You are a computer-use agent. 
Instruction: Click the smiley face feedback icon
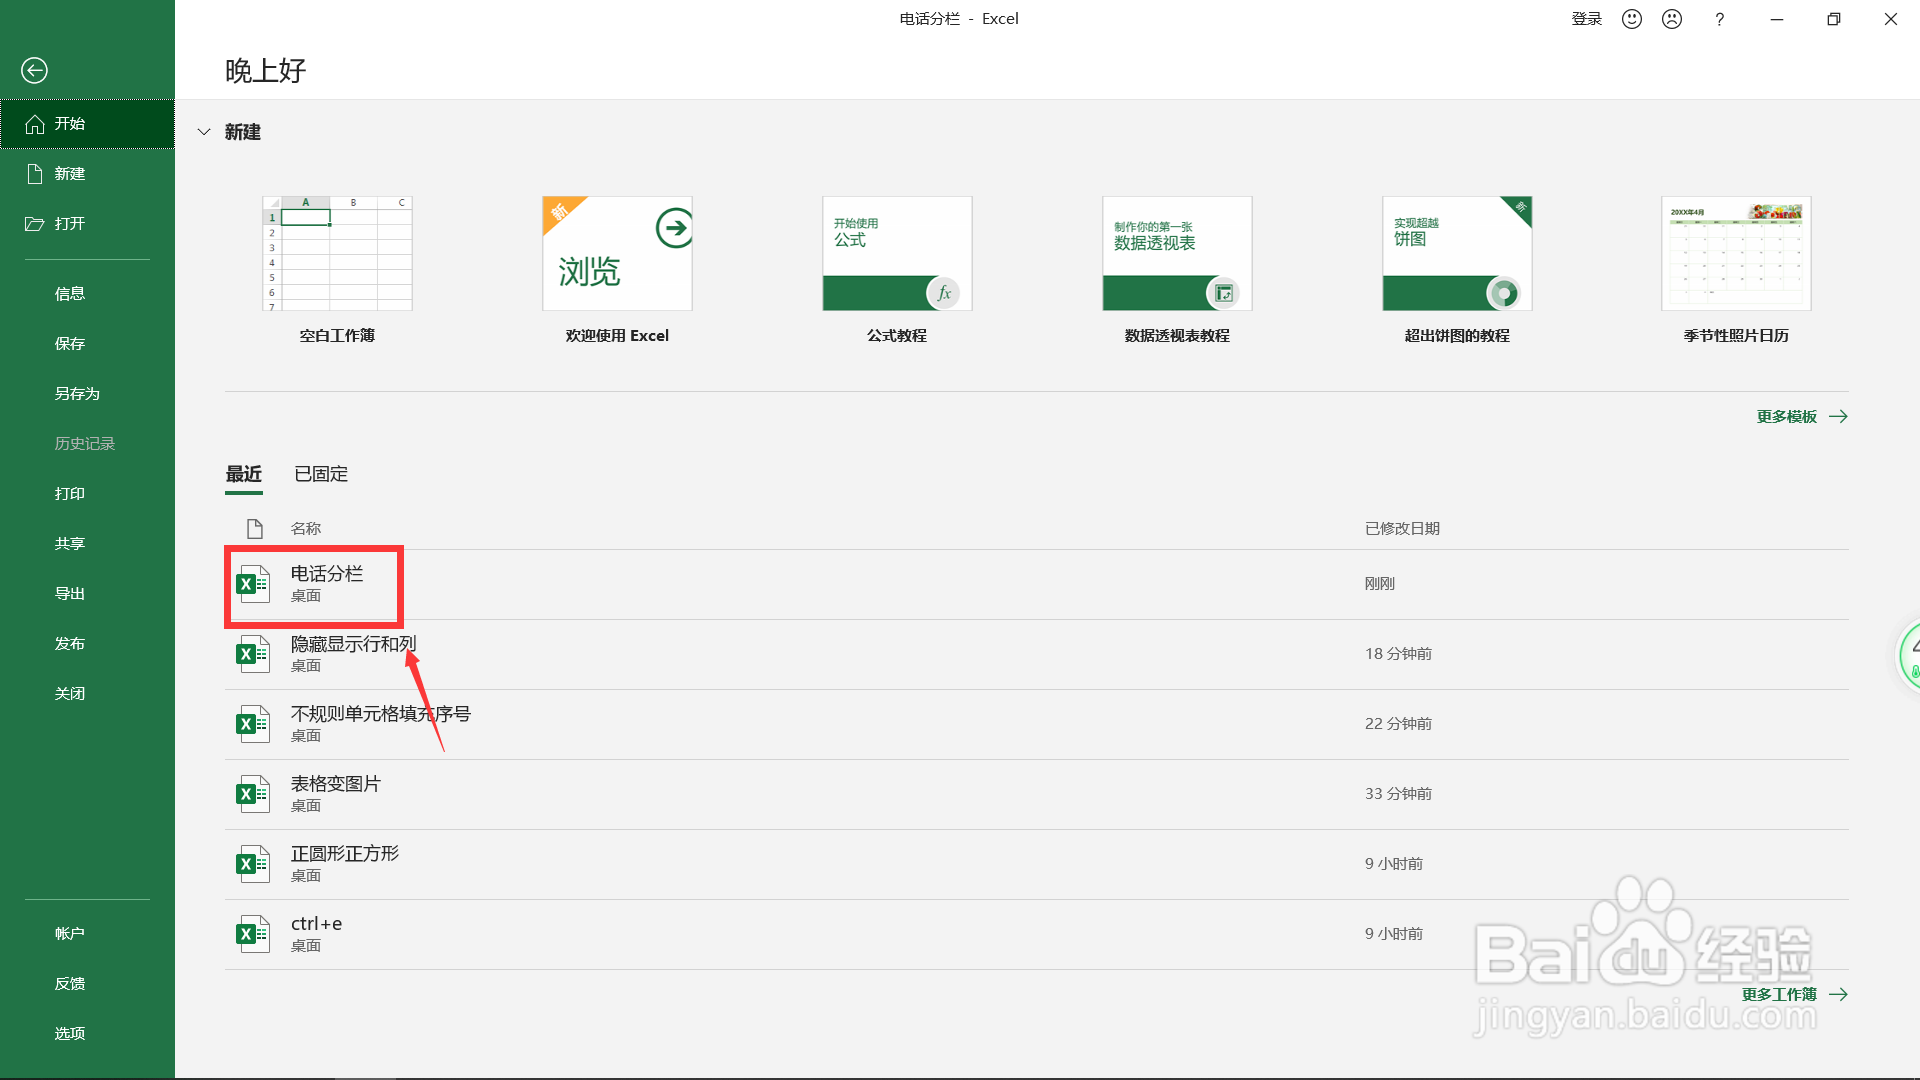tap(1632, 19)
